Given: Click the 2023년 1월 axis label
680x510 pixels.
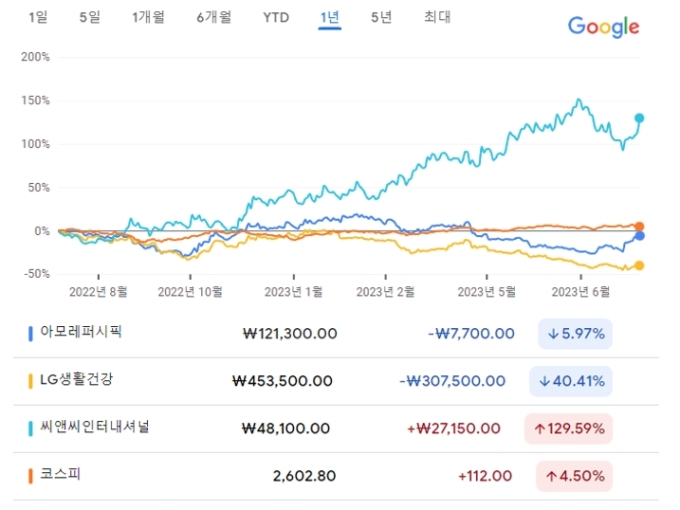Looking at the screenshot, I should tap(294, 292).
